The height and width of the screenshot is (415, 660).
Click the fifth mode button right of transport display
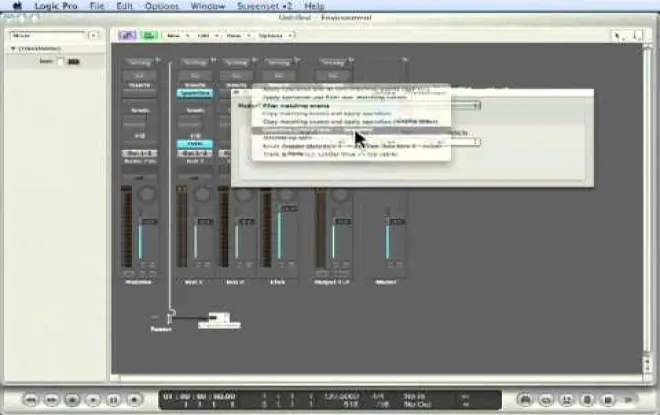(608, 399)
